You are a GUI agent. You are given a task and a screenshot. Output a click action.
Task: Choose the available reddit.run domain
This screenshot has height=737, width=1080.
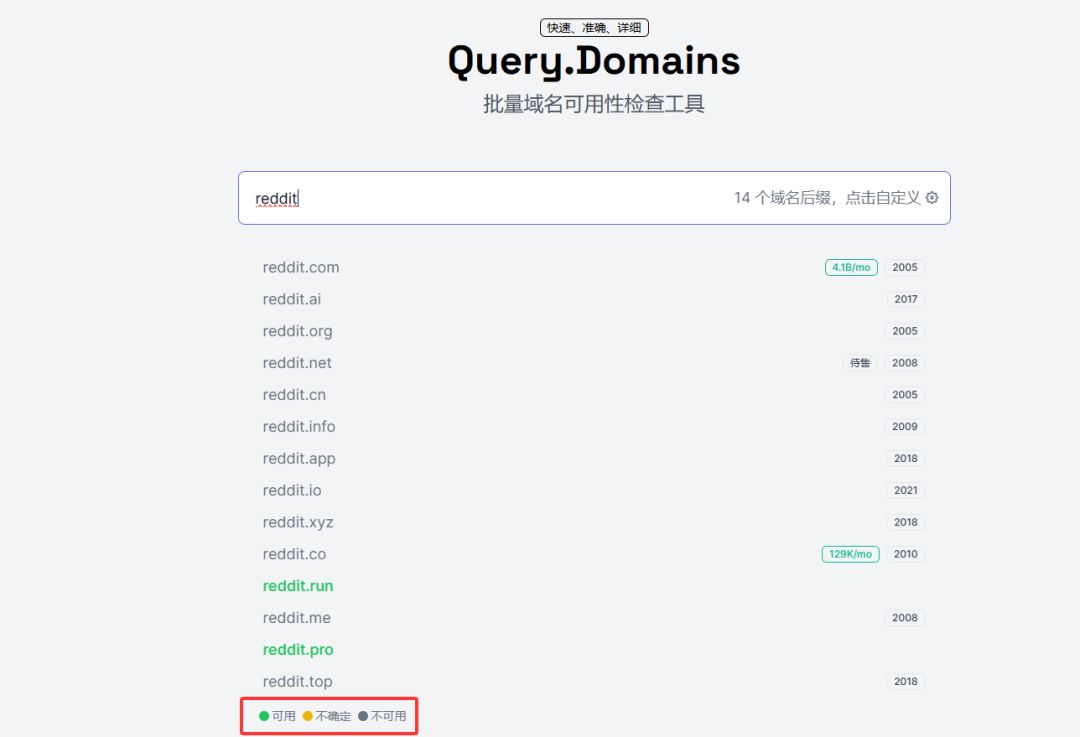click(298, 585)
